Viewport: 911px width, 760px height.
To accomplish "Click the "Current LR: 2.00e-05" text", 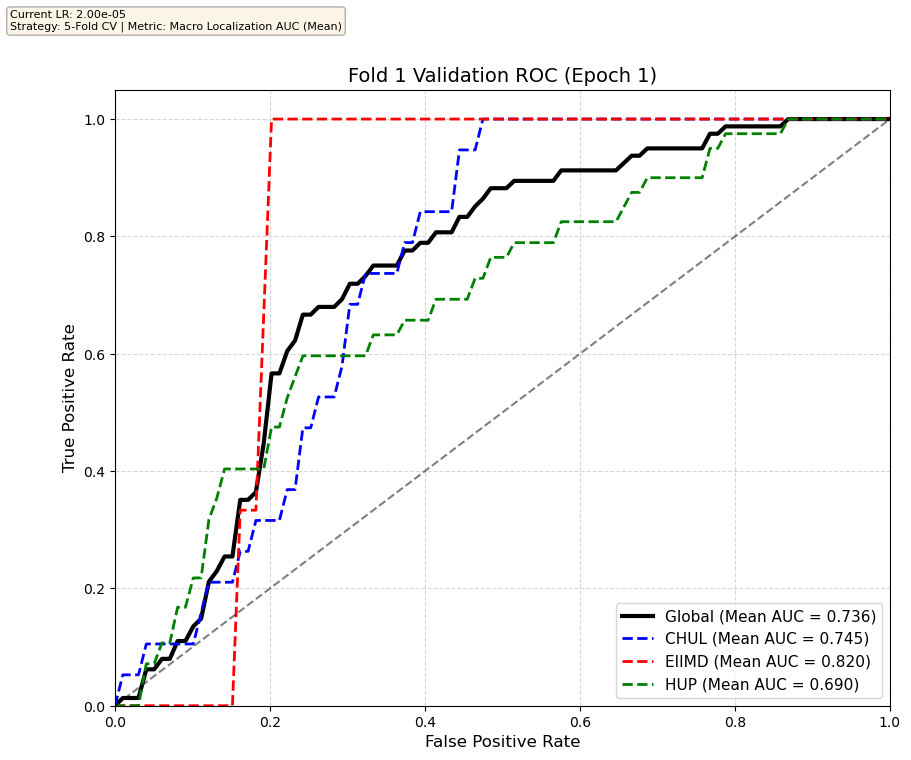I will pyautogui.click(x=67, y=14).
